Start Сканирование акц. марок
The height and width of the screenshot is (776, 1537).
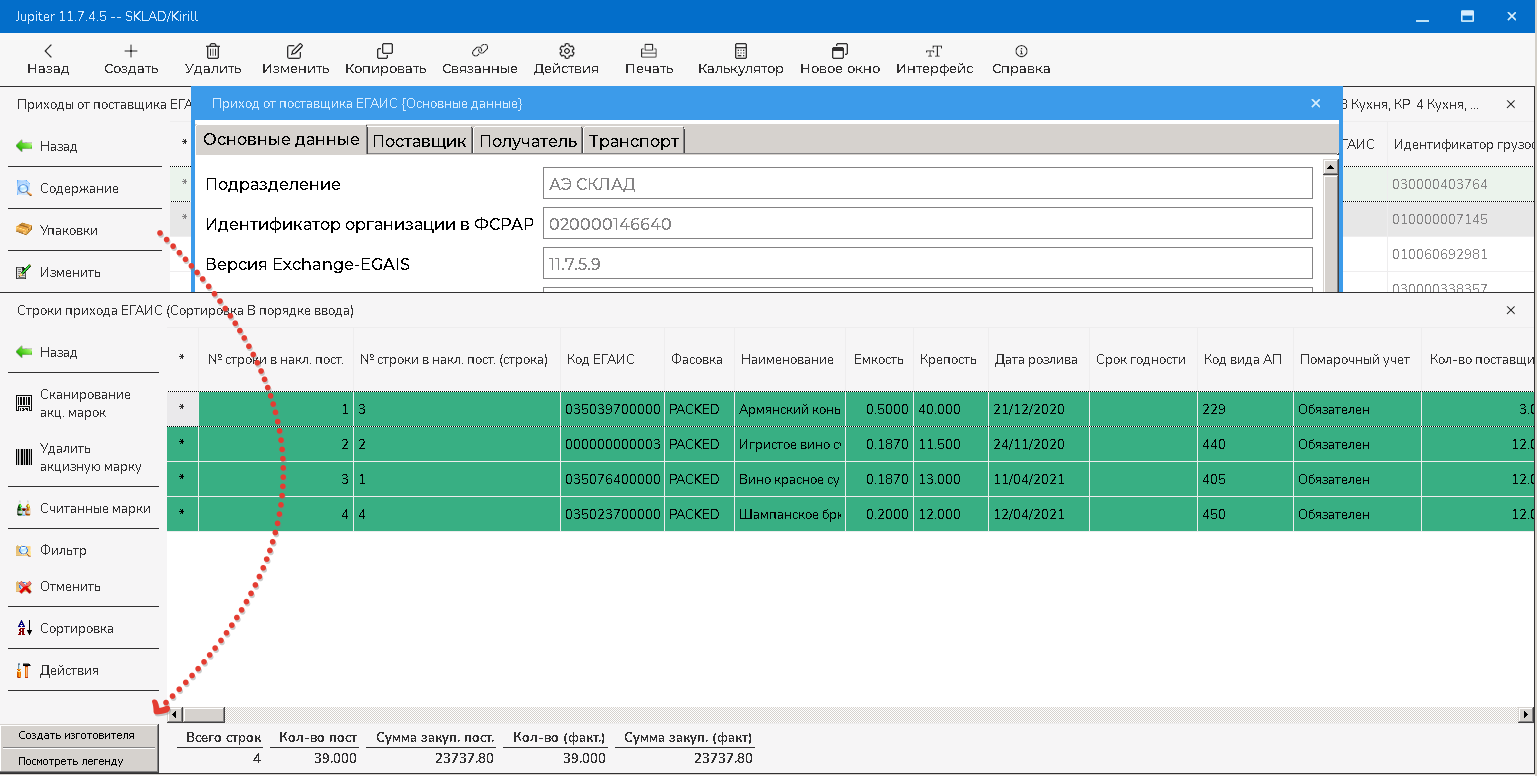[84, 403]
